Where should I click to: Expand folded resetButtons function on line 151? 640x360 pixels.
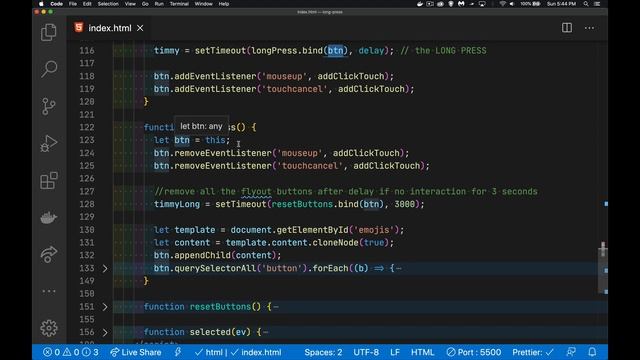(x=105, y=307)
